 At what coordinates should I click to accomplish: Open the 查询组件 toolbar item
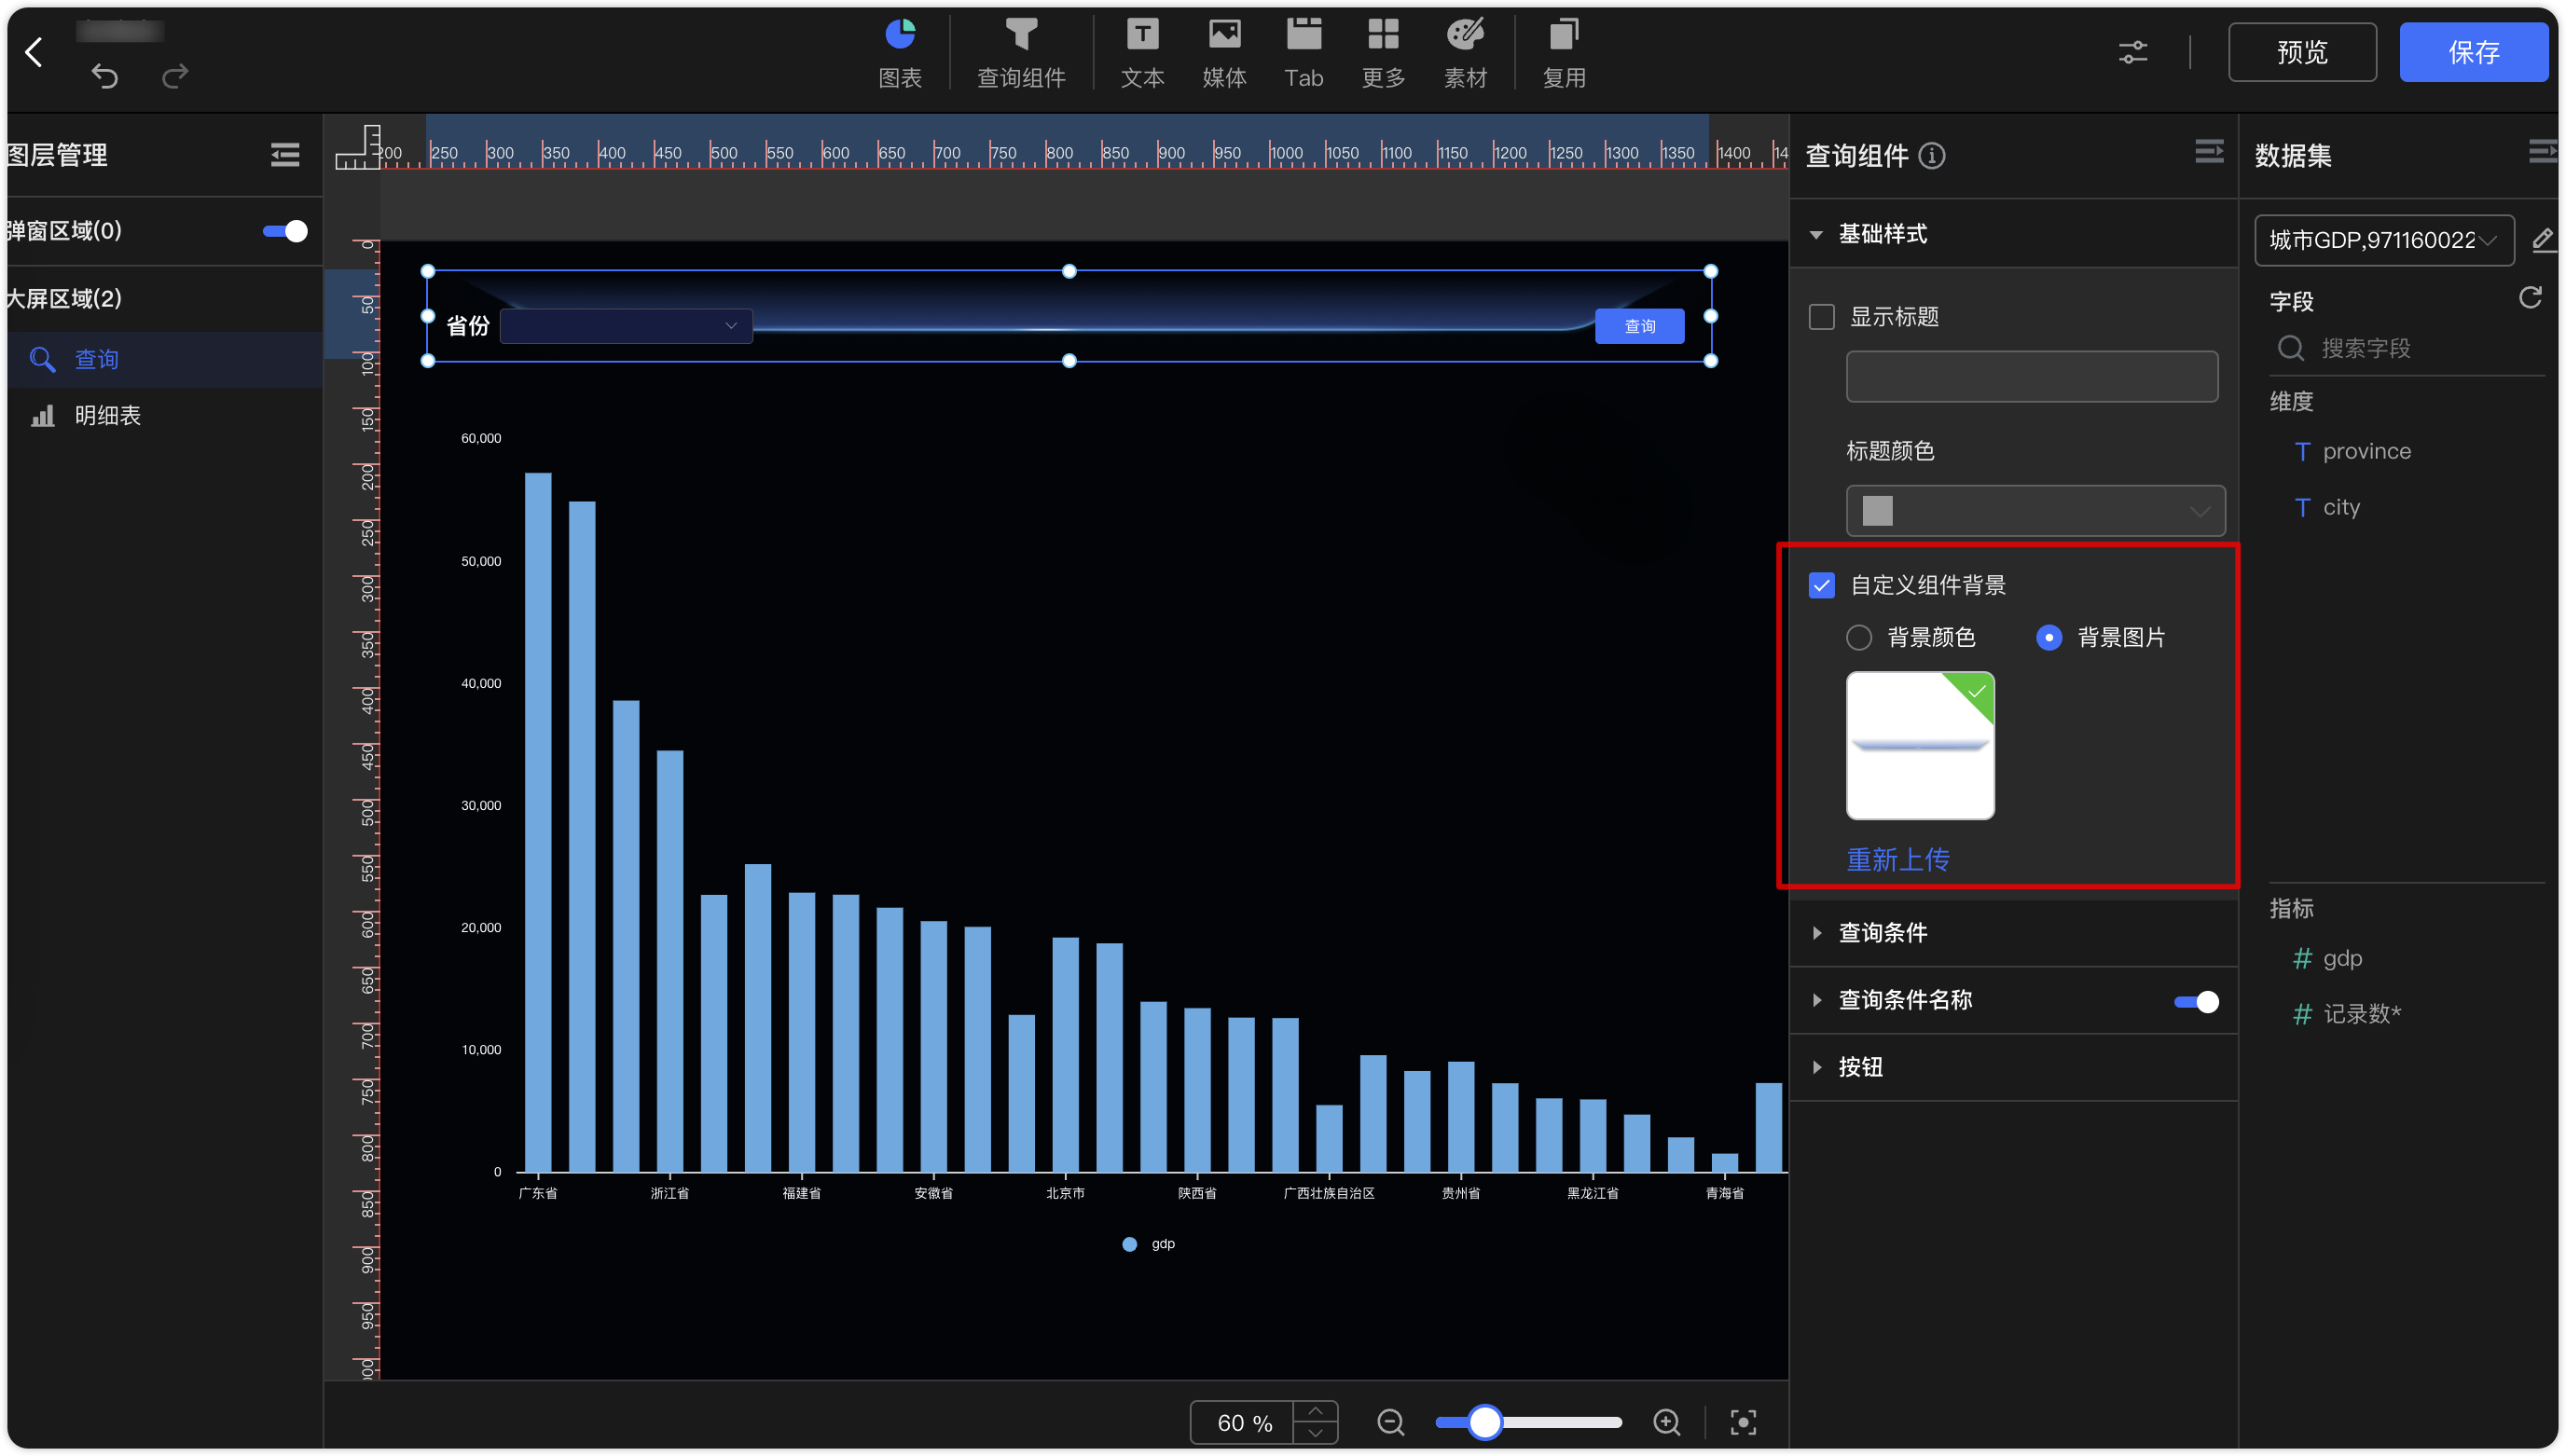point(1020,54)
